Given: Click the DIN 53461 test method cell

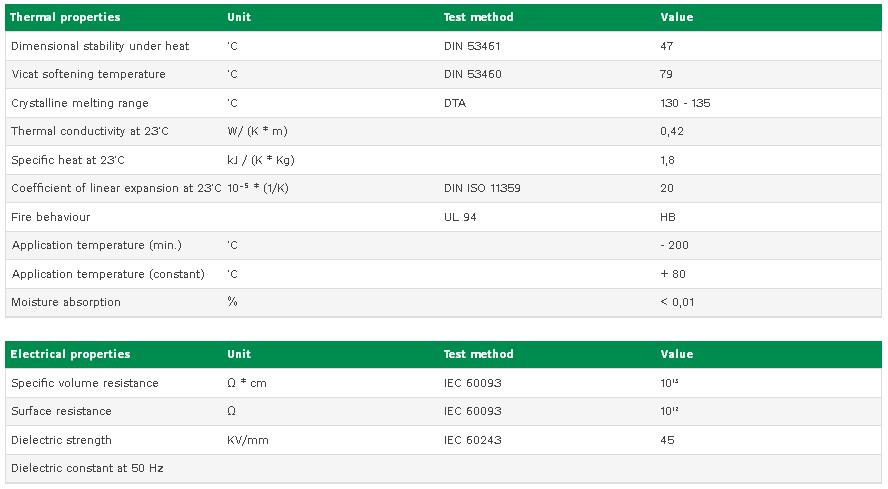Looking at the screenshot, I should coord(472,46).
